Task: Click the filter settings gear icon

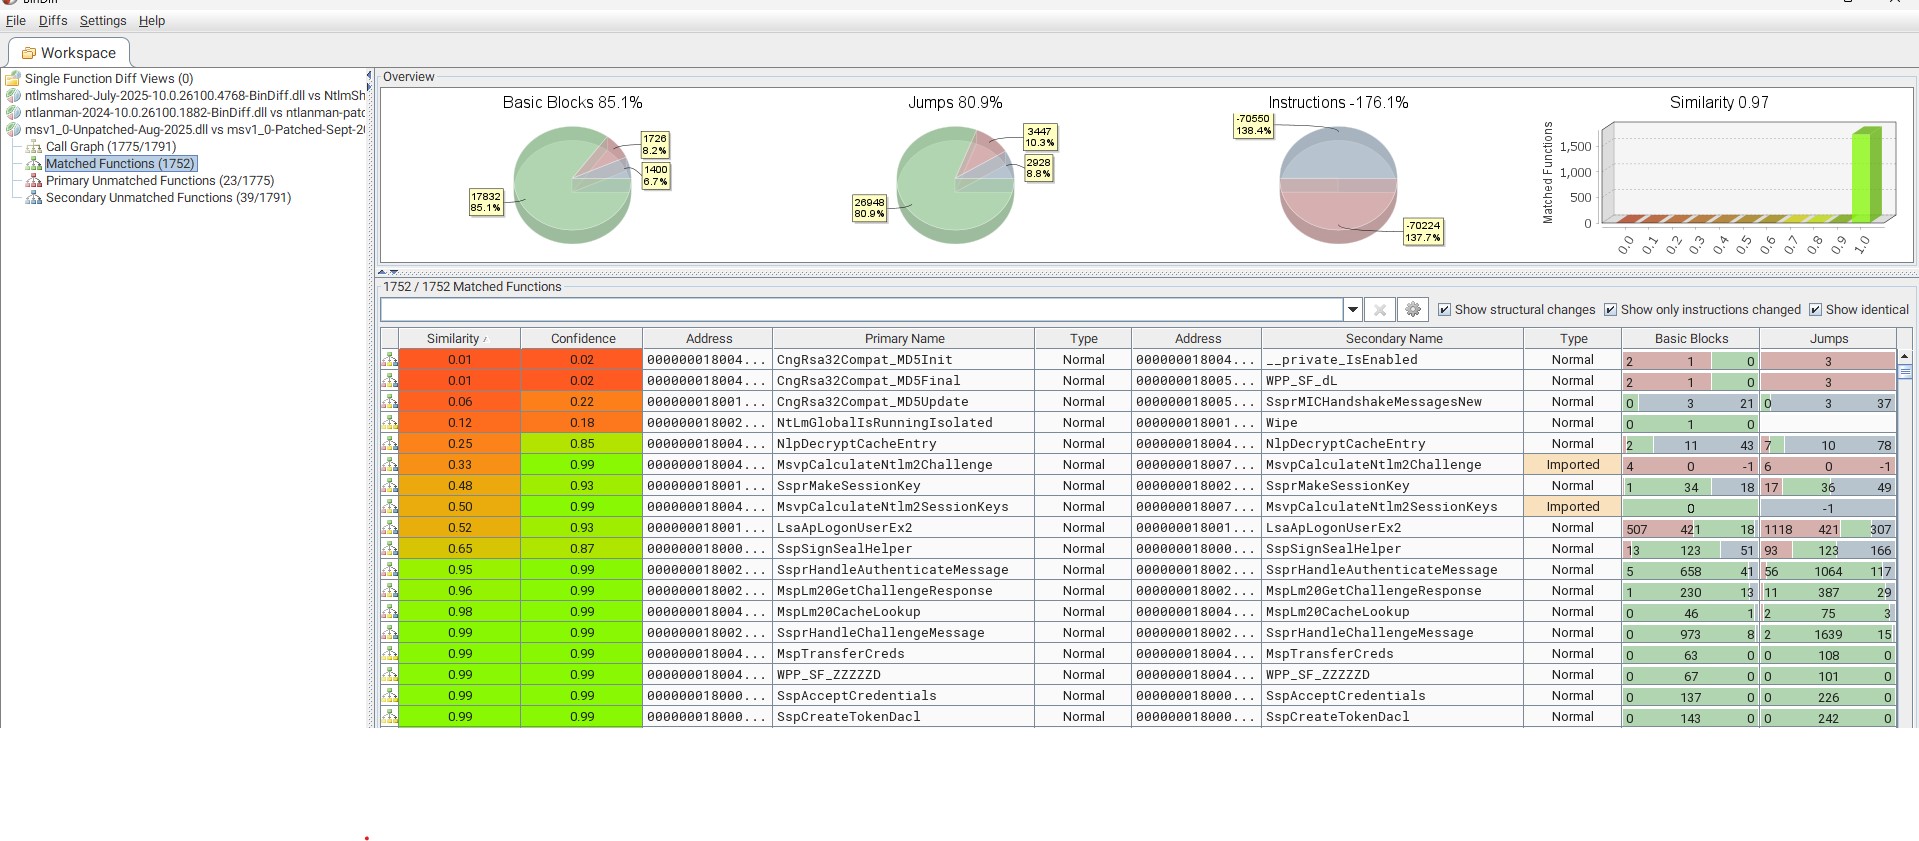Action: click(x=1412, y=310)
